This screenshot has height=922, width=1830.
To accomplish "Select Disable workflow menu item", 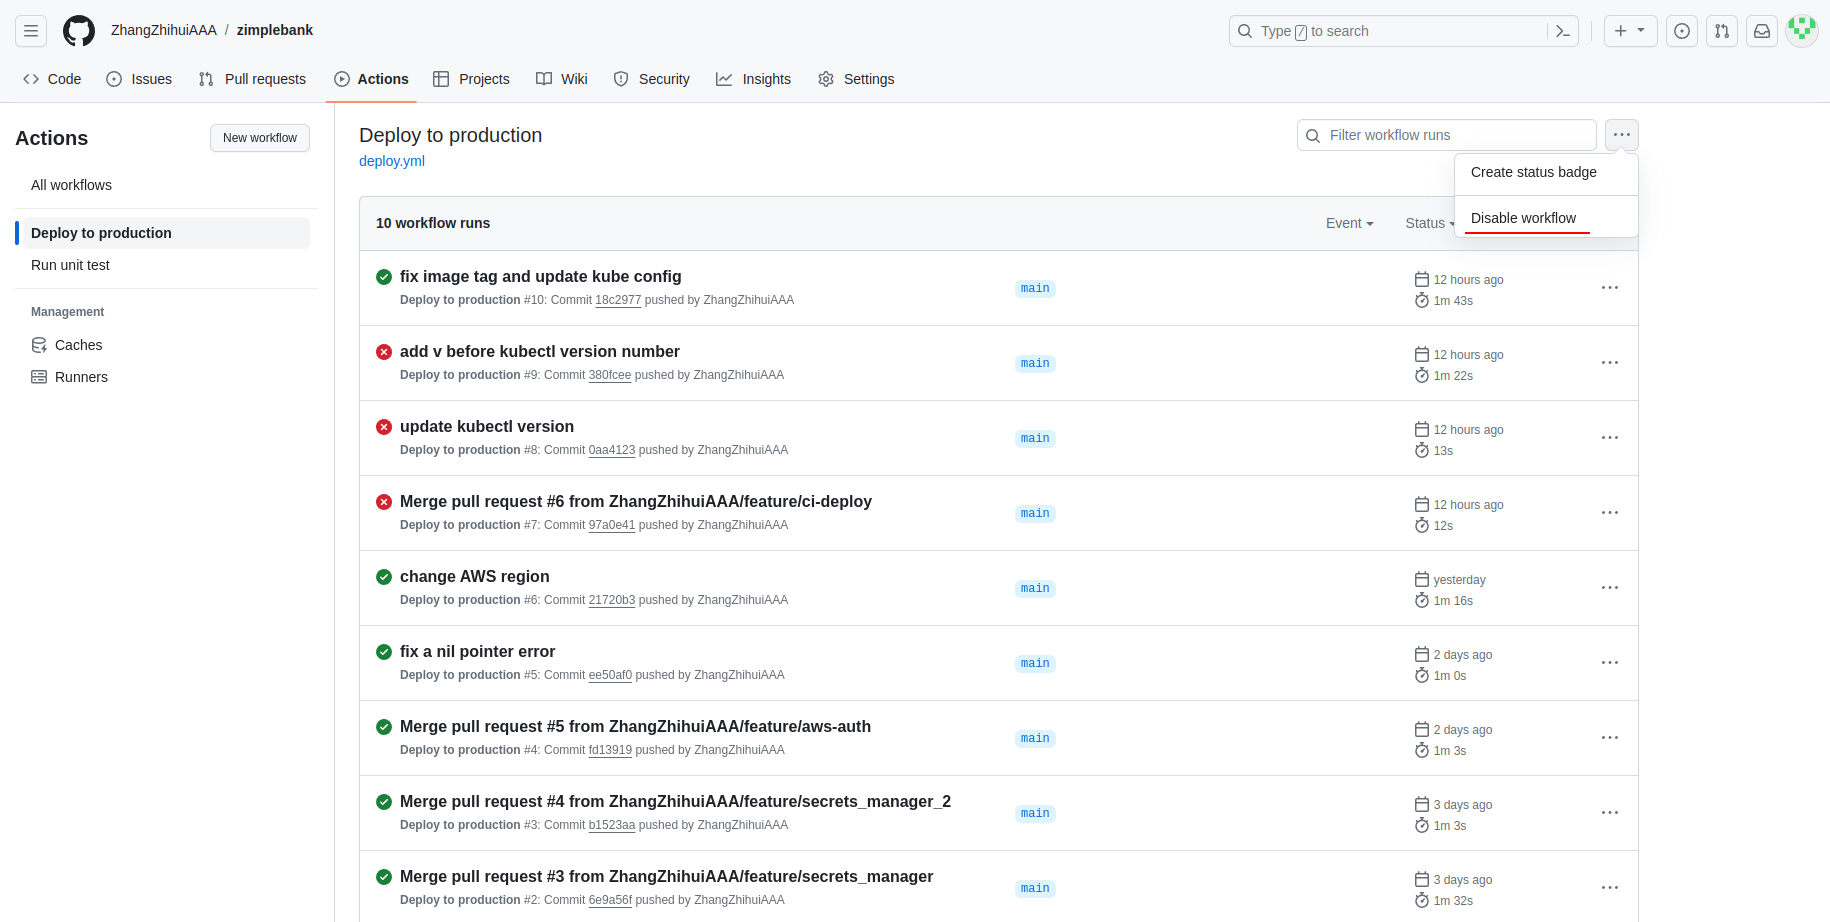I will tap(1523, 218).
